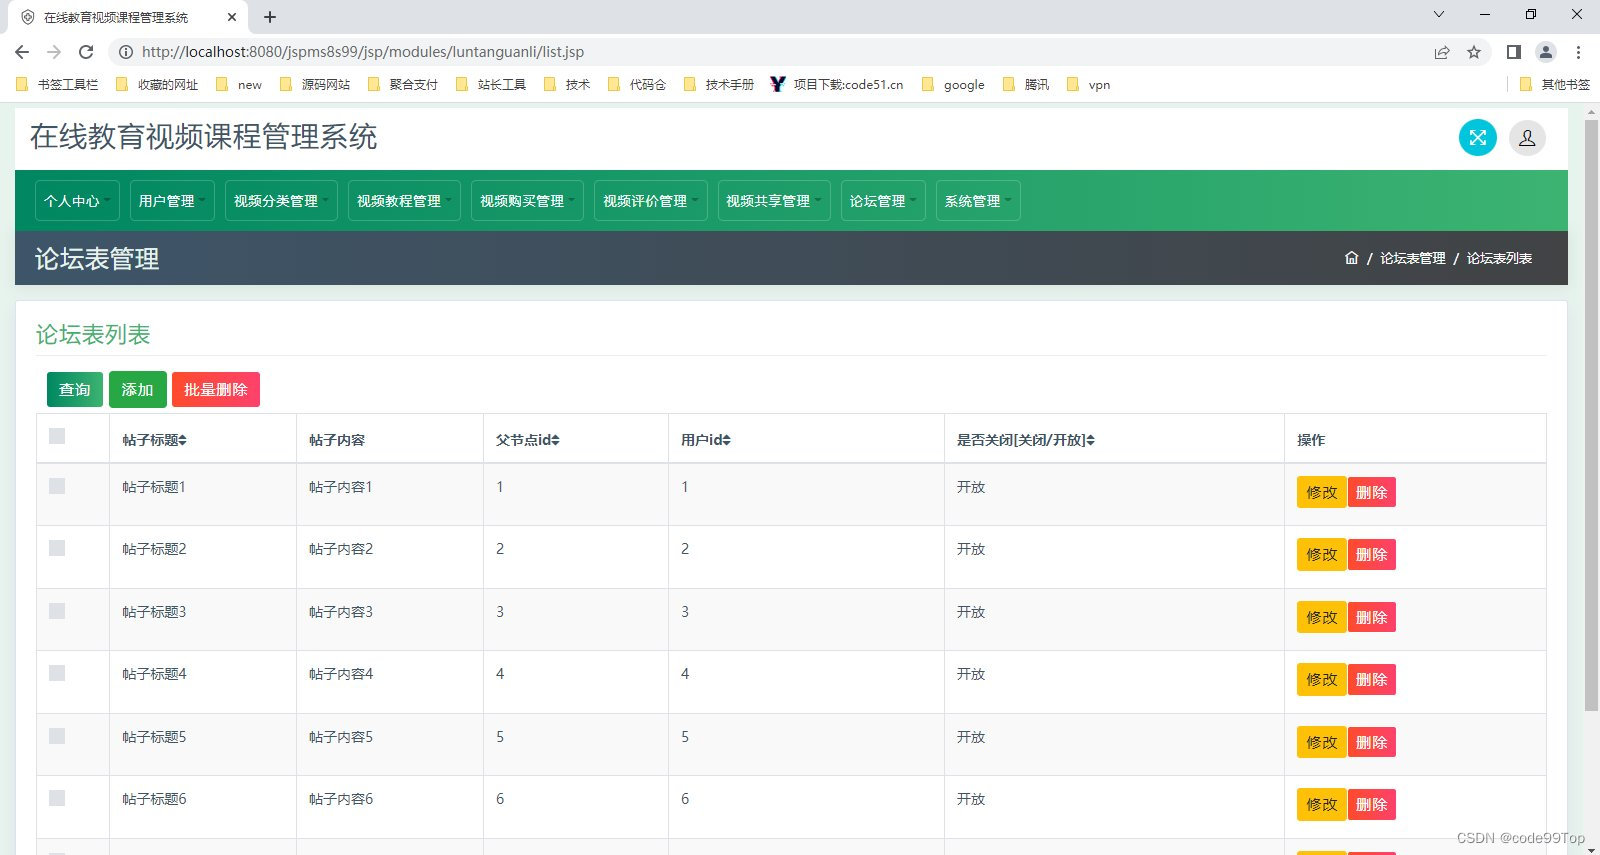Screen dimensions: 1600x855
Task: Open the Chrome profile icon in toolbar
Action: coord(1546,52)
